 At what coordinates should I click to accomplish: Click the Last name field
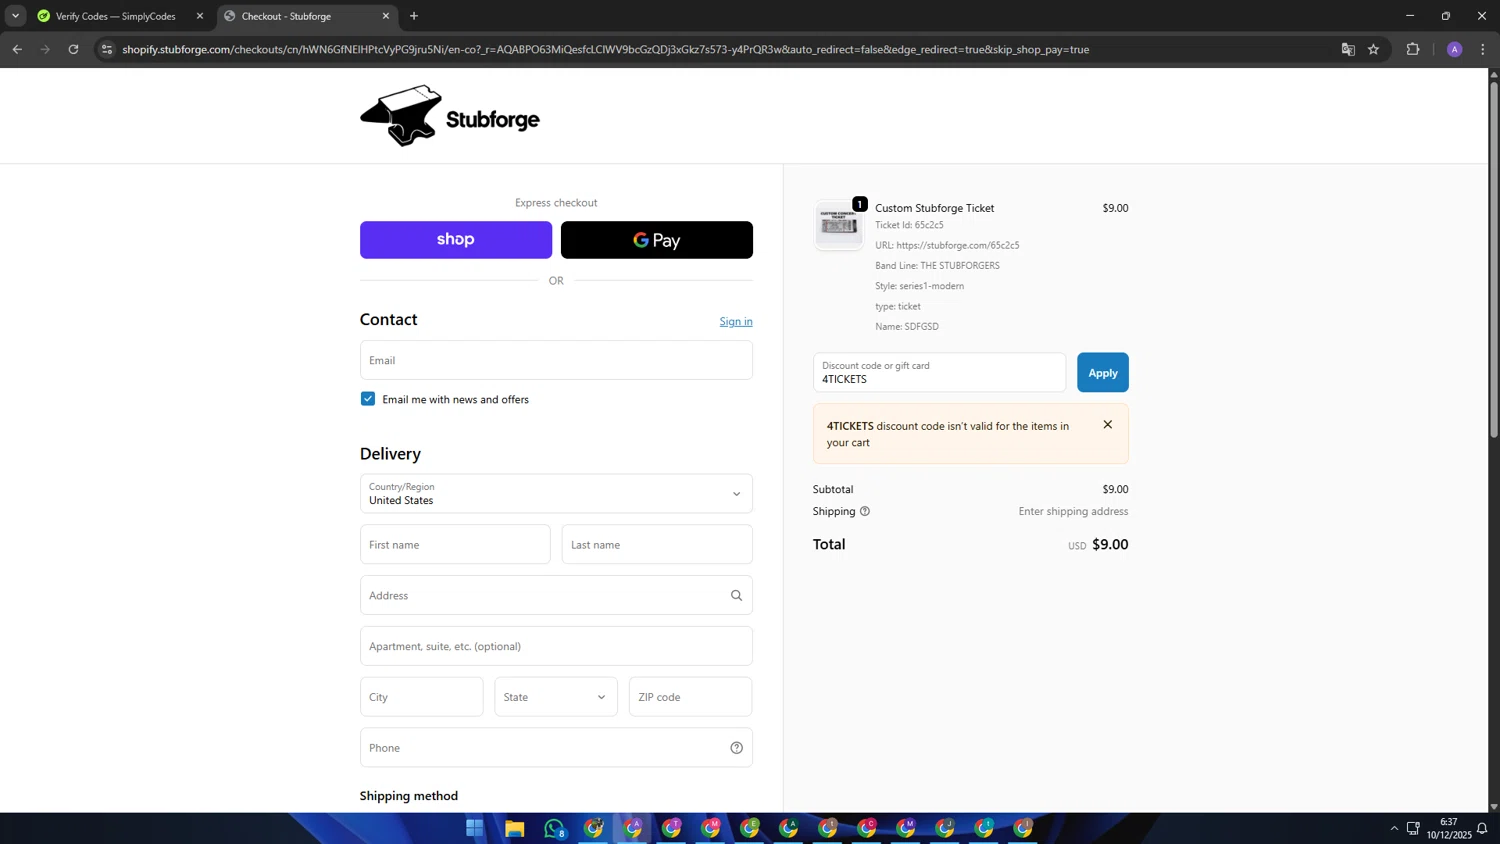coord(657,545)
